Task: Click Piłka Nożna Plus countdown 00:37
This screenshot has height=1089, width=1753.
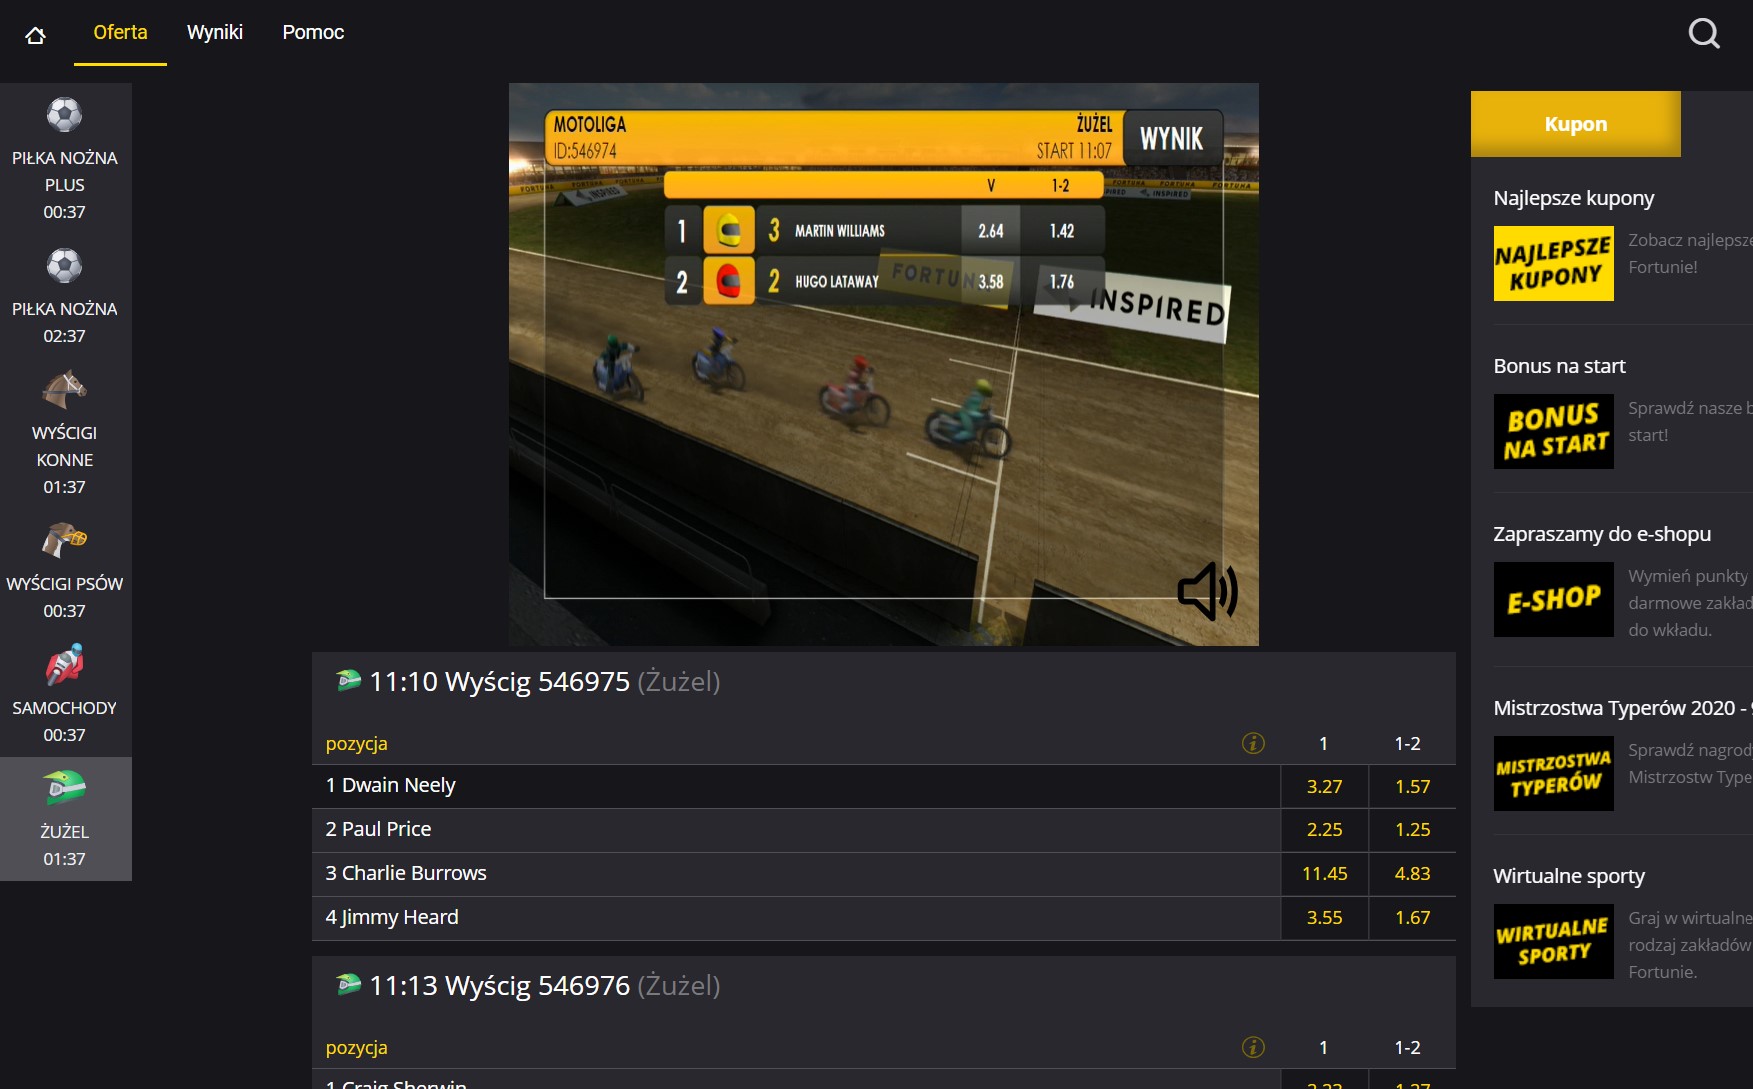Action: 64,212
